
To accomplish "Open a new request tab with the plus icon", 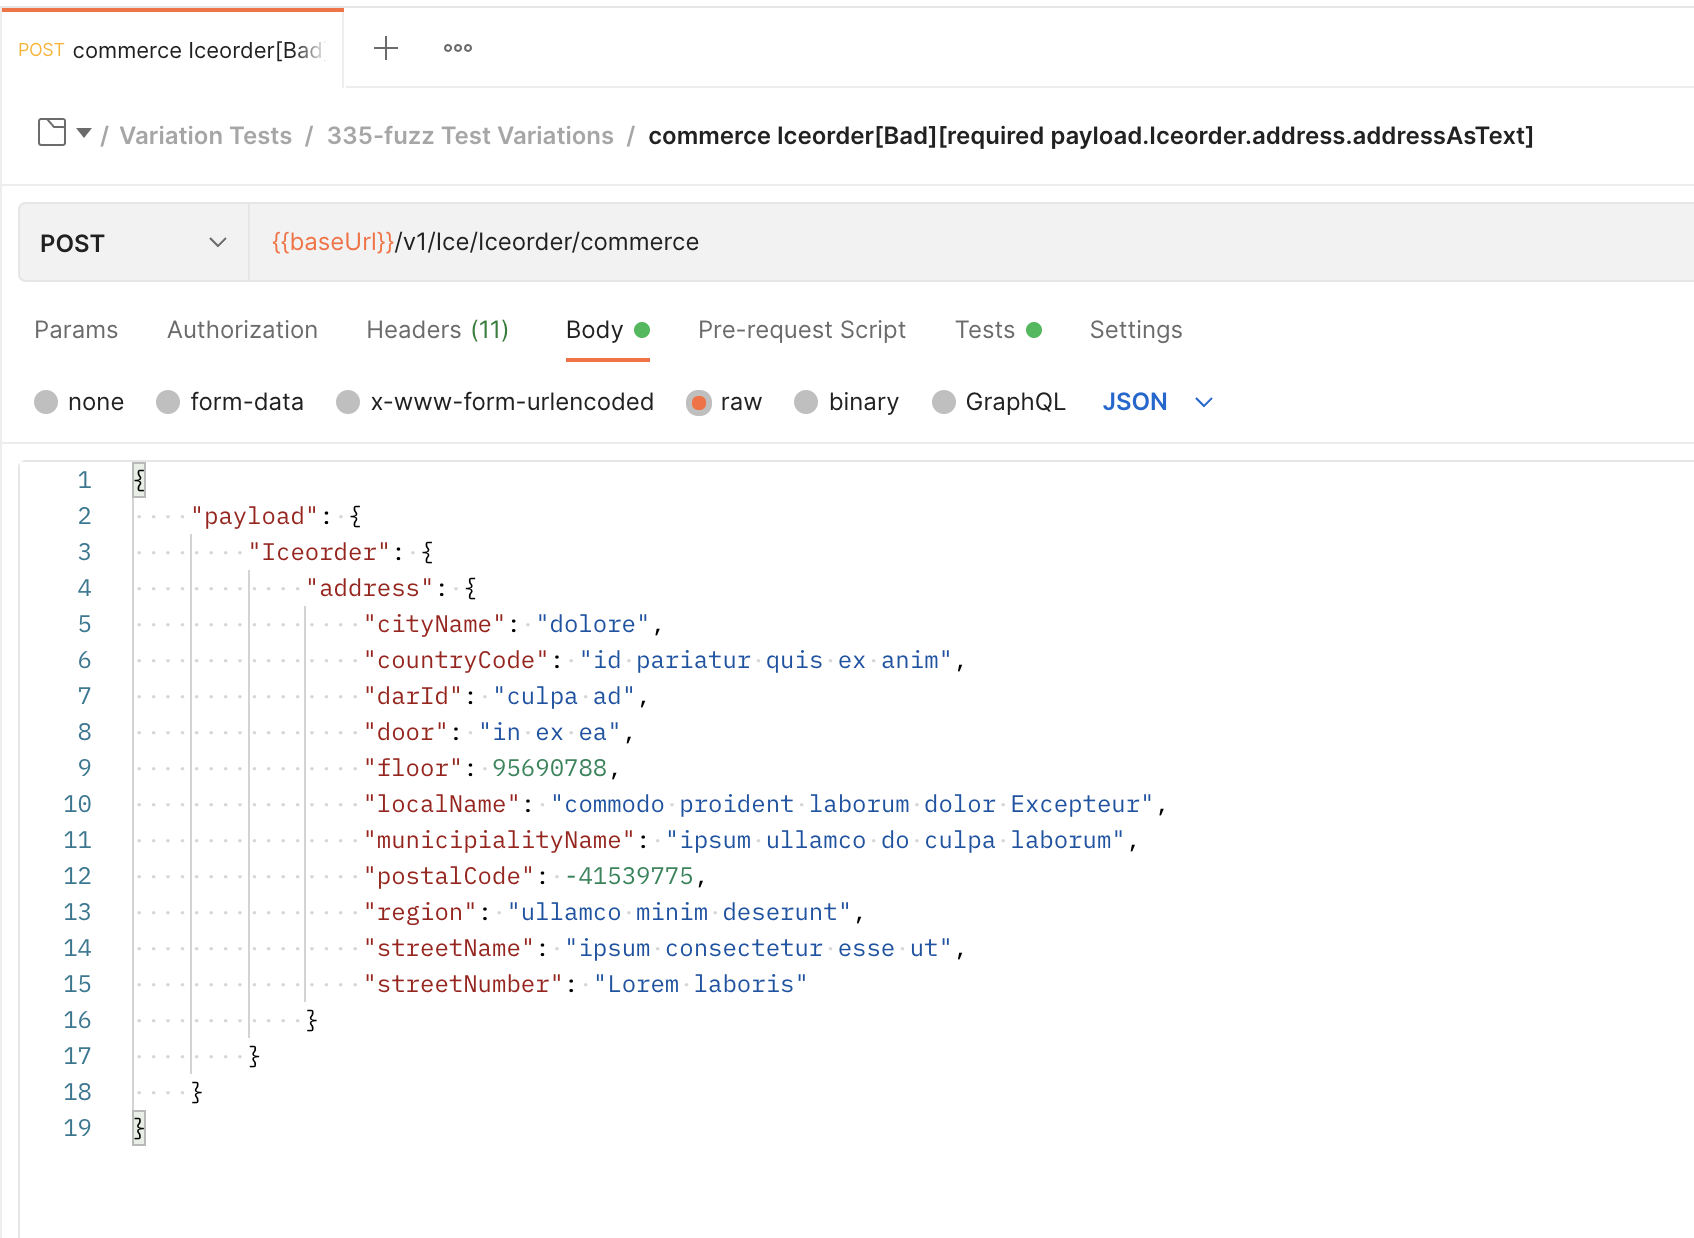I will [x=385, y=47].
